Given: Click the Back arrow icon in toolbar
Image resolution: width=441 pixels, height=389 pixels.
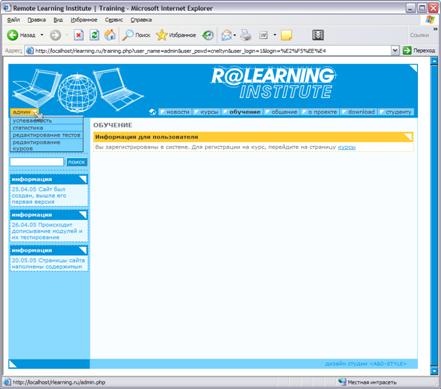Looking at the screenshot, I should (x=13, y=35).
